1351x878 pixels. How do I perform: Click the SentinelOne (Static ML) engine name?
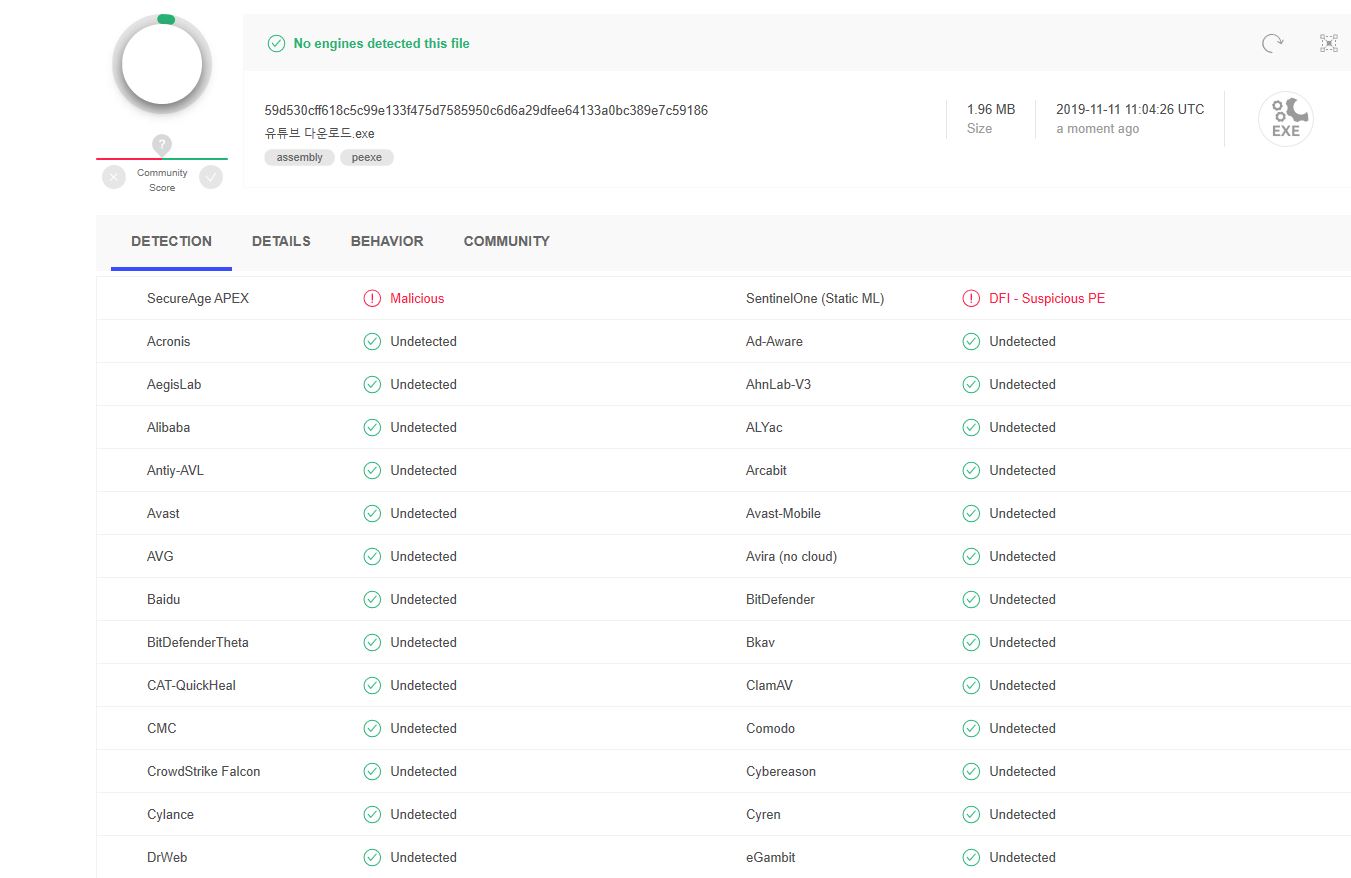pos(815,298)
